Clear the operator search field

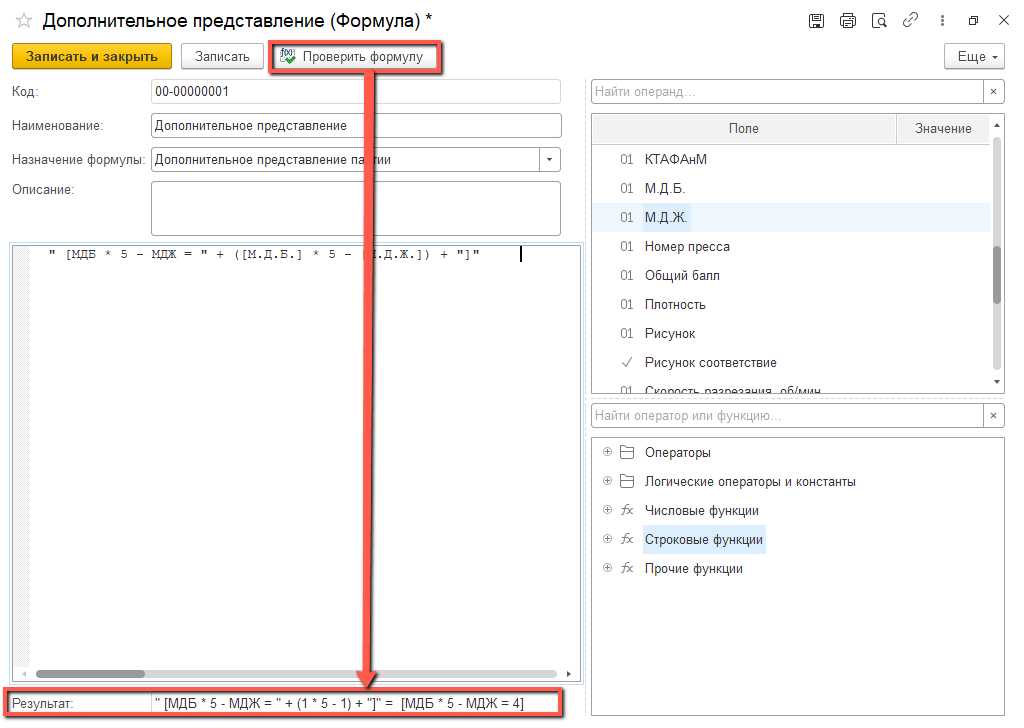993,416
